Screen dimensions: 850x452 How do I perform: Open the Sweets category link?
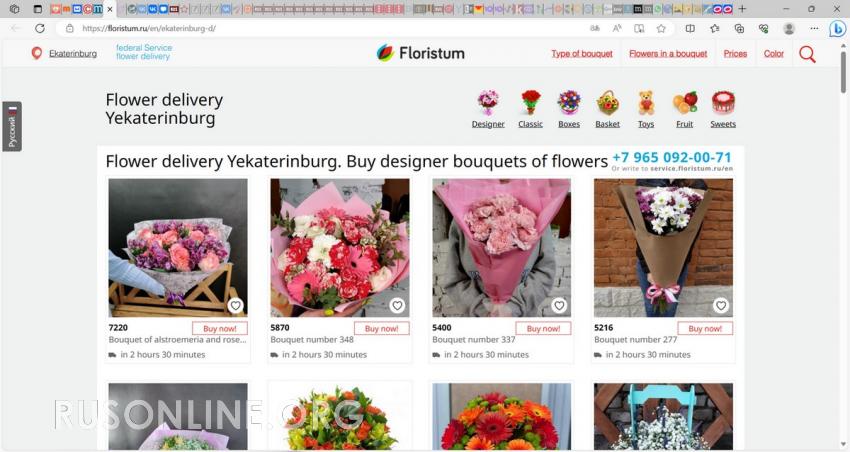(x=723, y=124)
